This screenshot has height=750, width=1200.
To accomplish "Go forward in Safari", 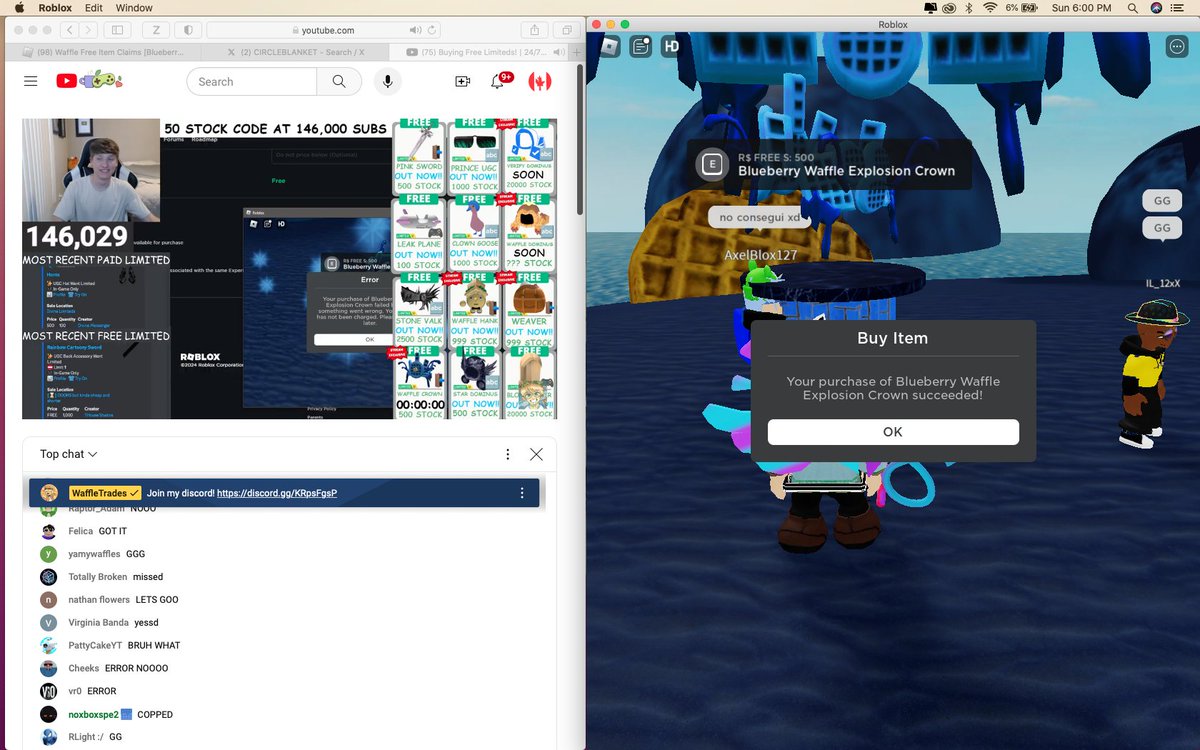I will 90,30.
